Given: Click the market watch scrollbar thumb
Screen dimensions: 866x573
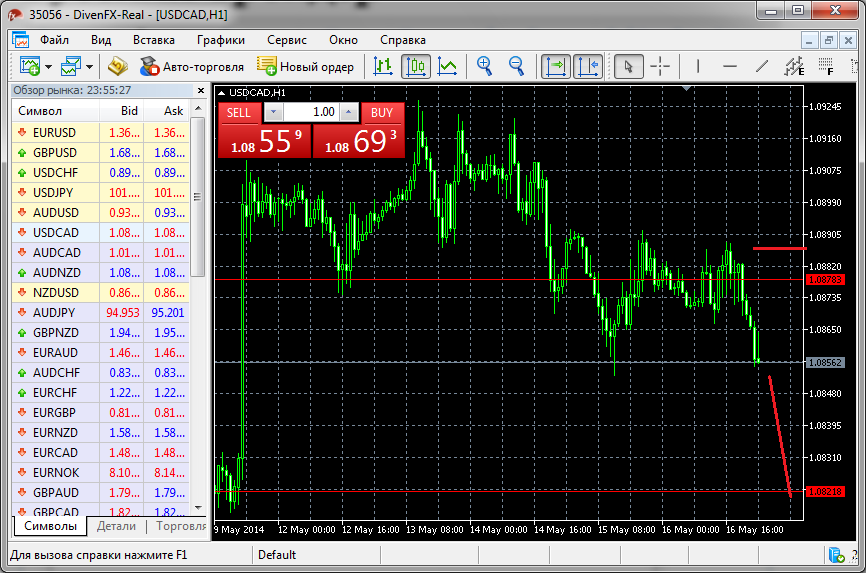Looking at the screenshot, I should pos(197,197).
